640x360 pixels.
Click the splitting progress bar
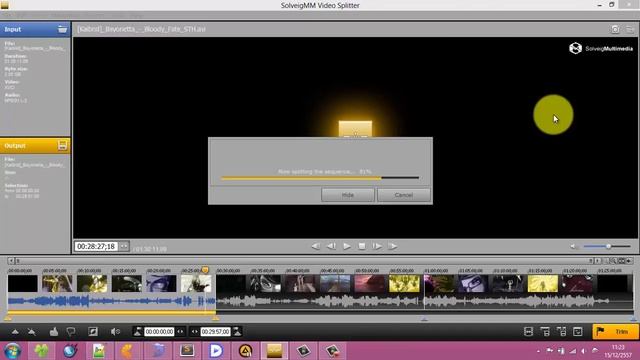click(320, 178)
